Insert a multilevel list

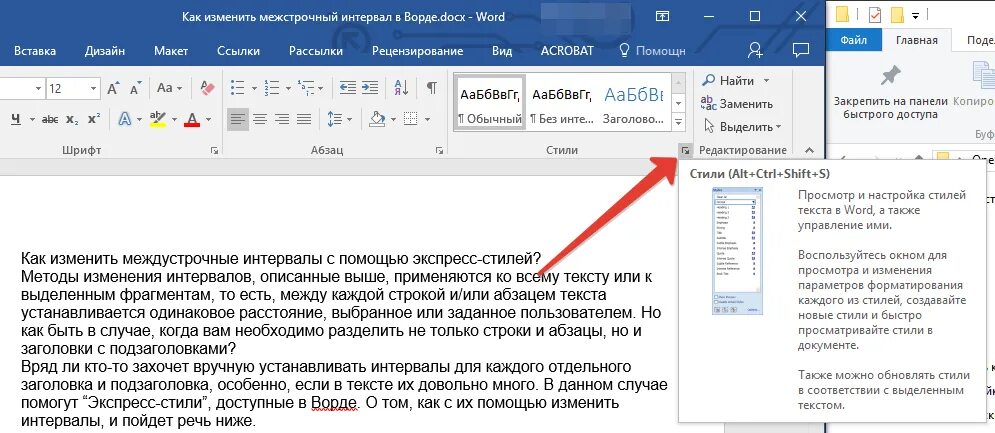click(305, 88)
